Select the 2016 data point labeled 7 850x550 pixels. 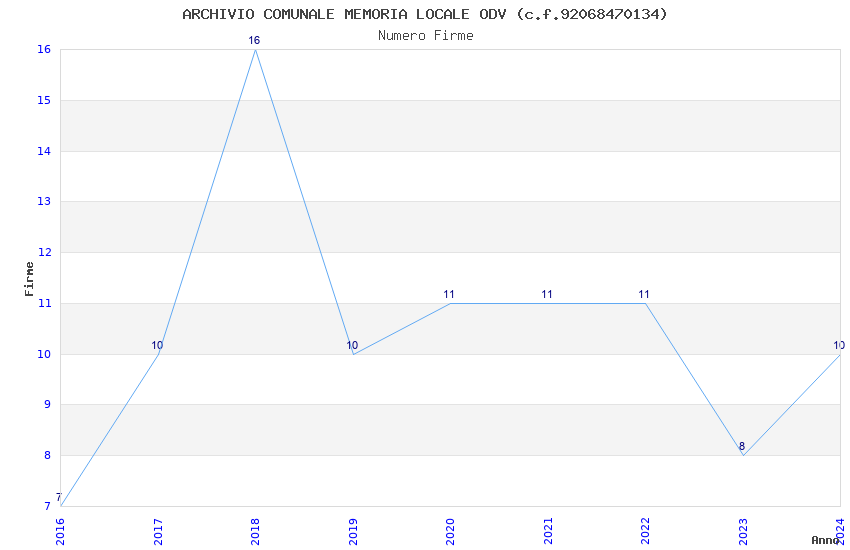pos(61,506)
